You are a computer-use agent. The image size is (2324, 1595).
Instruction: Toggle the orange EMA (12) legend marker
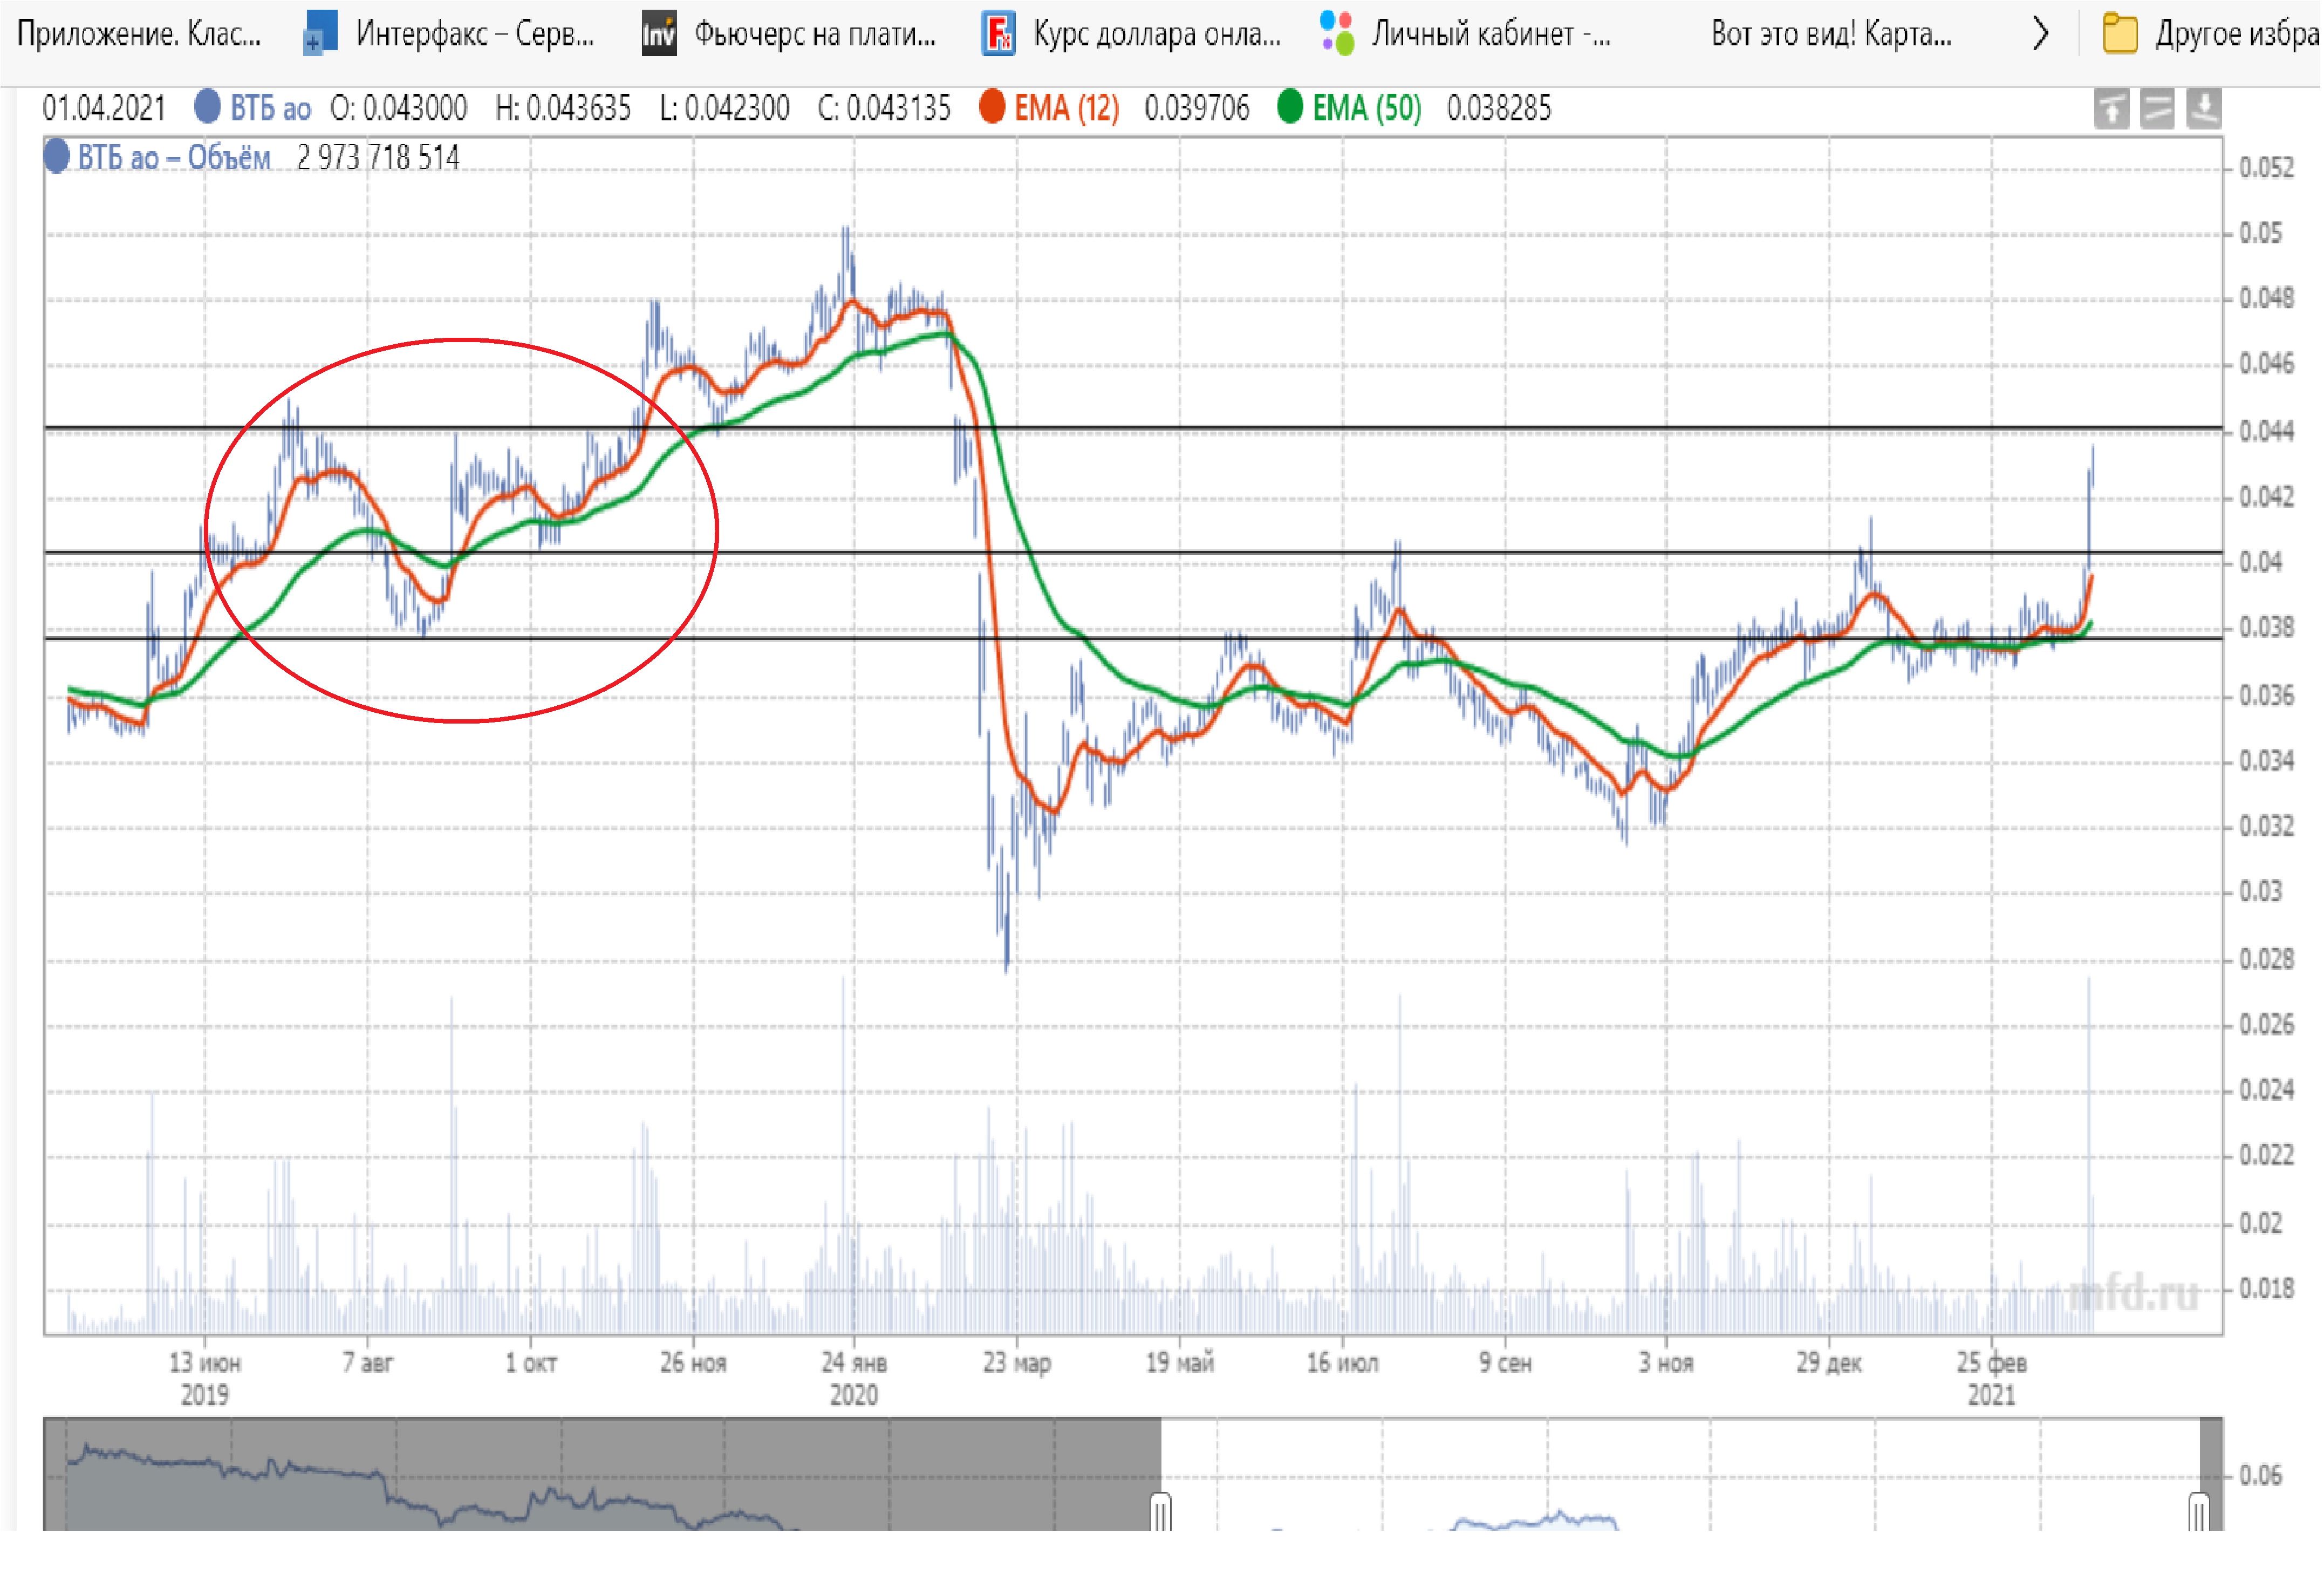pos(992,106)
